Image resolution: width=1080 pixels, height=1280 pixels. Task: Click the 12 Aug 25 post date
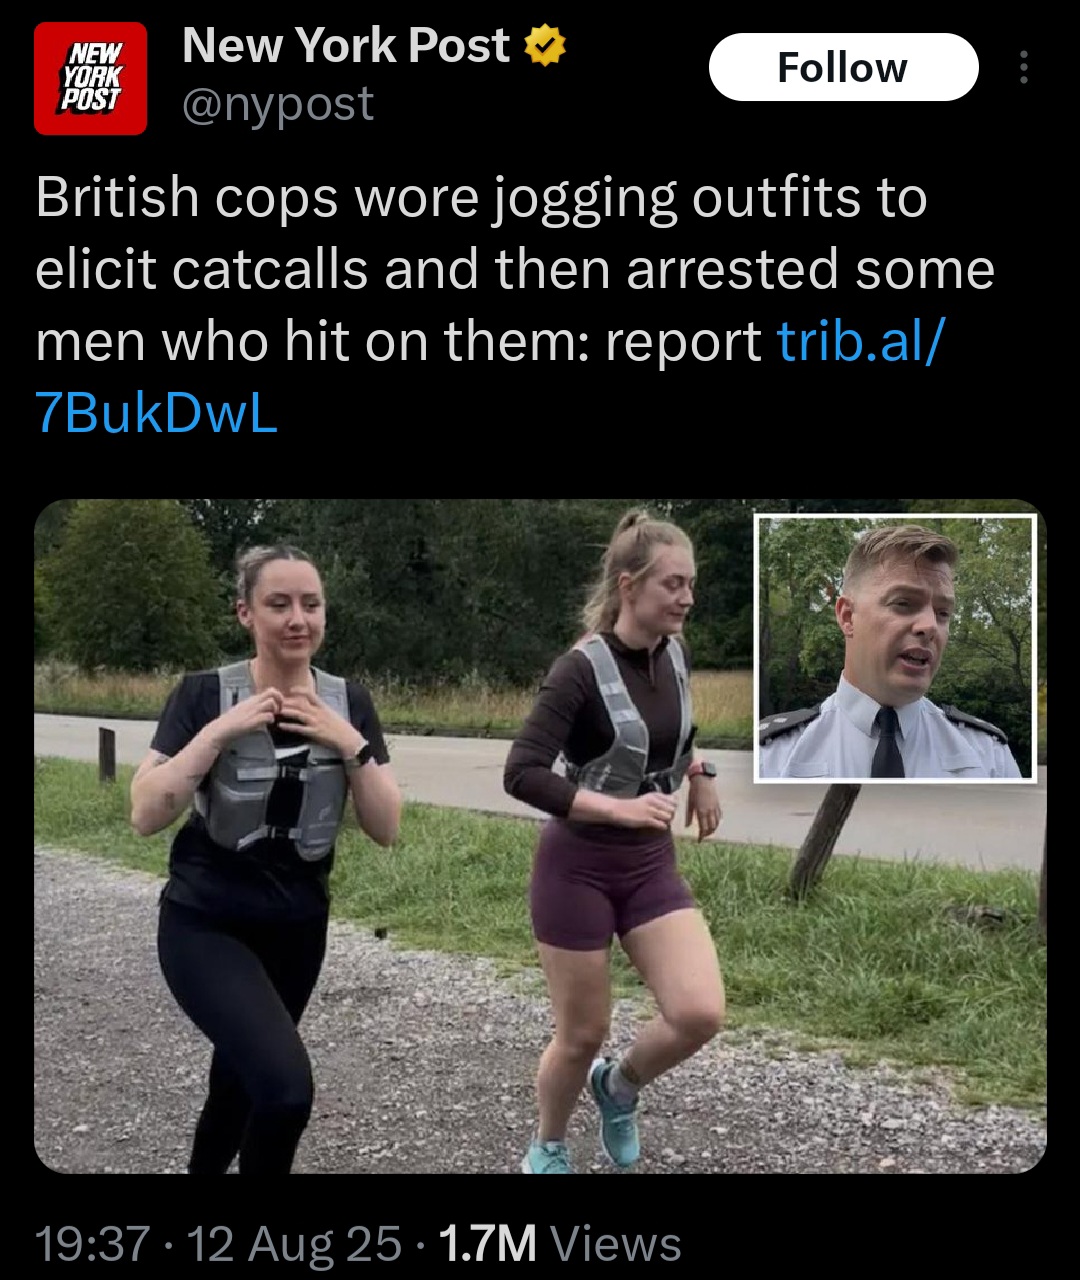[x=294, y=1245]
